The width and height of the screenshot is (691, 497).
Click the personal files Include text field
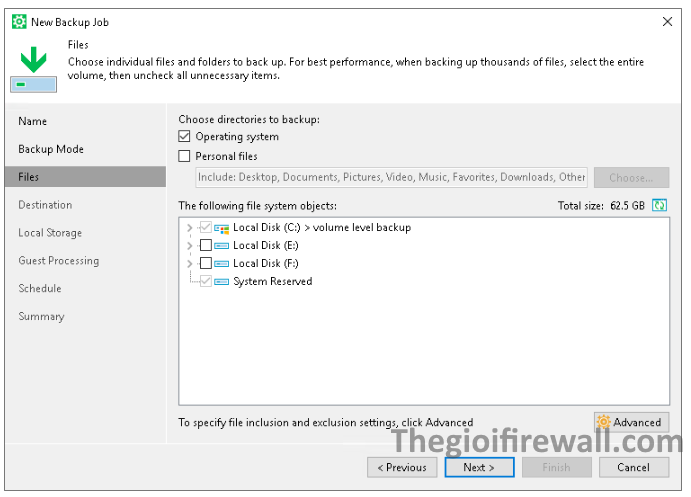pos(391,177)
